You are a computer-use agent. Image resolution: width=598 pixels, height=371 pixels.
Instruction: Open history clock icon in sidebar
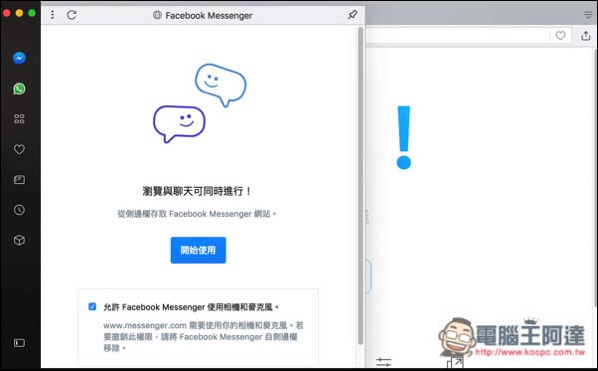(x=19, y=210)
